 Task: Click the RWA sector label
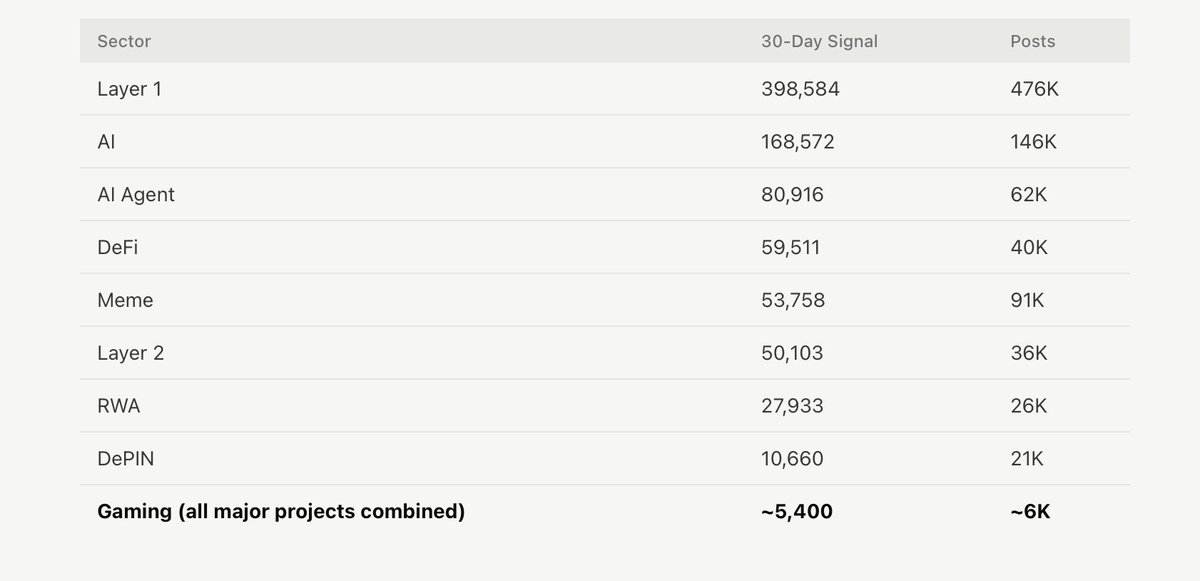(119, 406)
